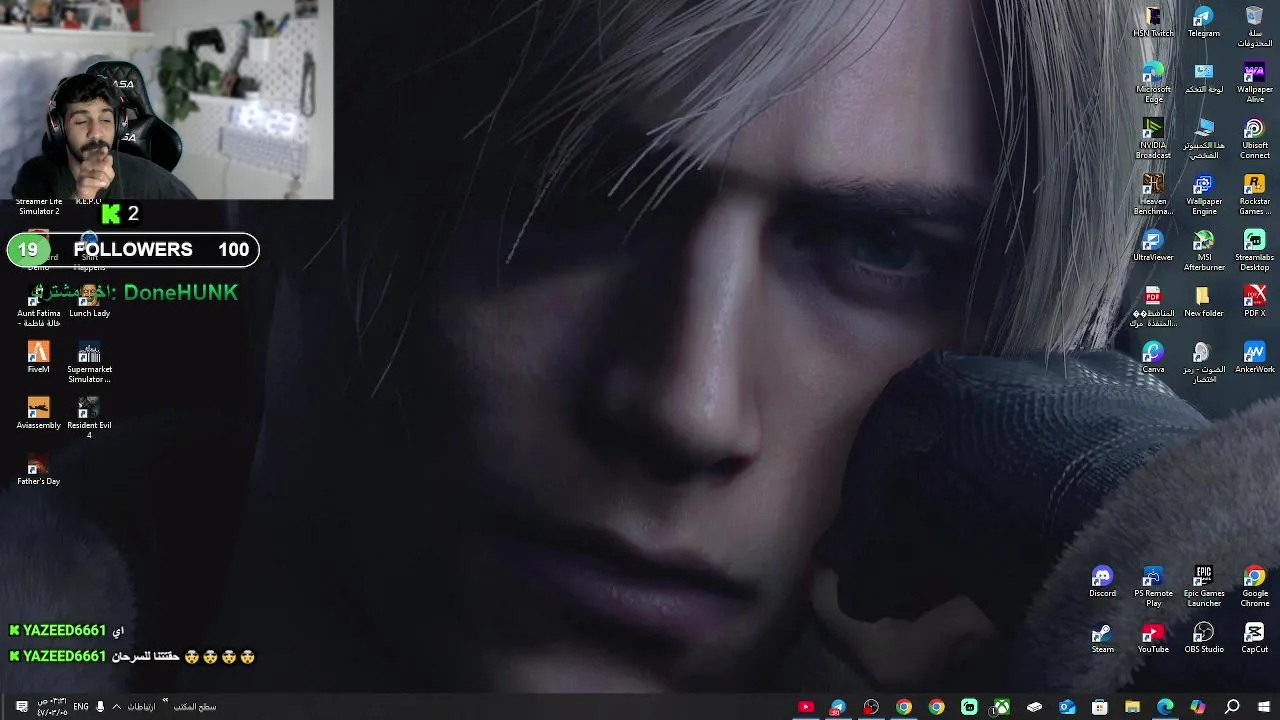Screen dimensions: 1280x720
Task: Open the Father's Day desktop shortcut
Action: tap(38, 470)
